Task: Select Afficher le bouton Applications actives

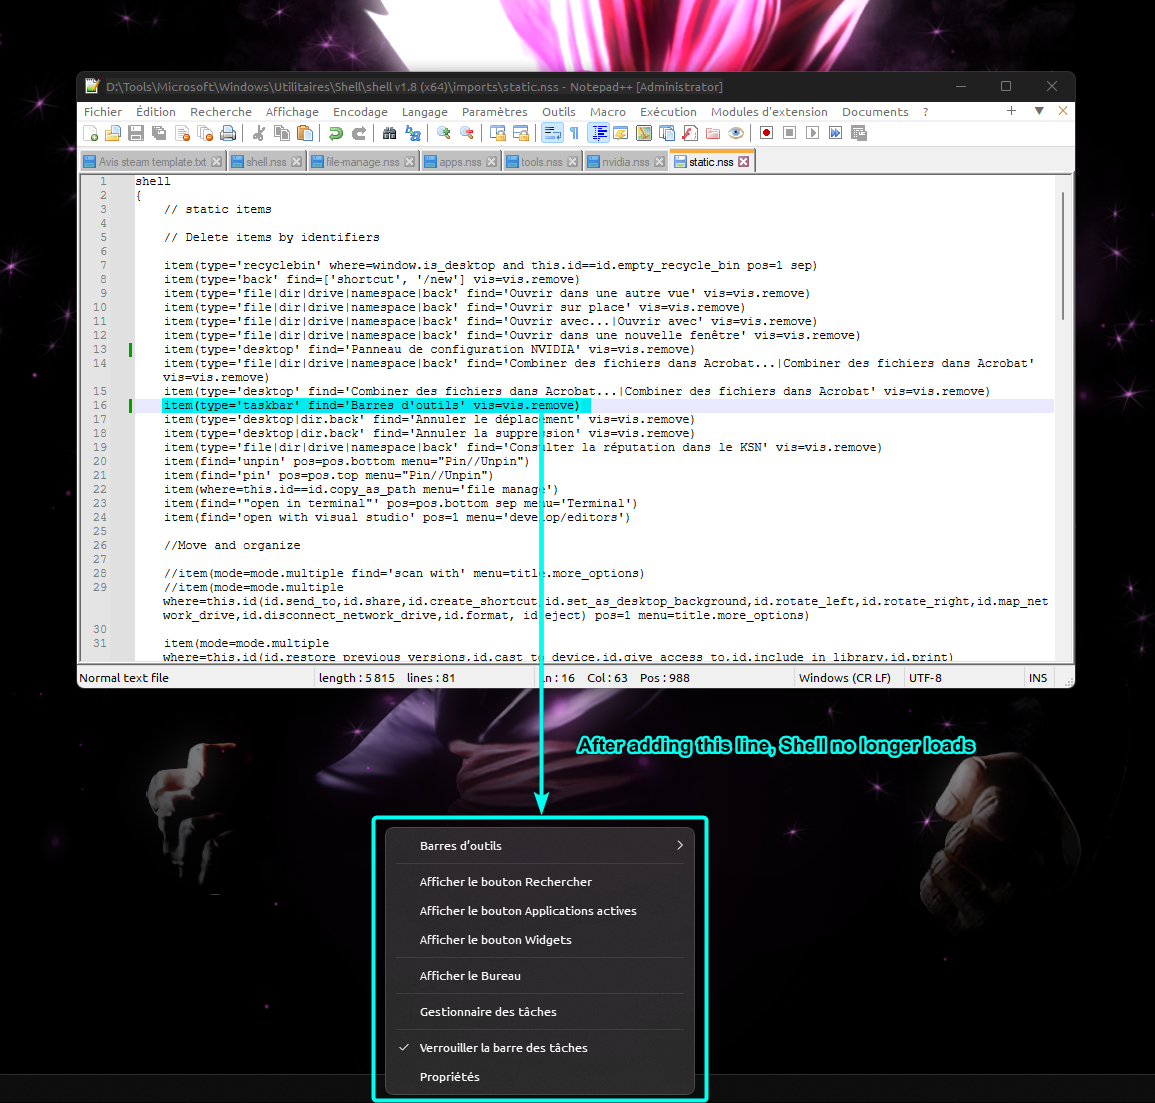Action: 540,911
